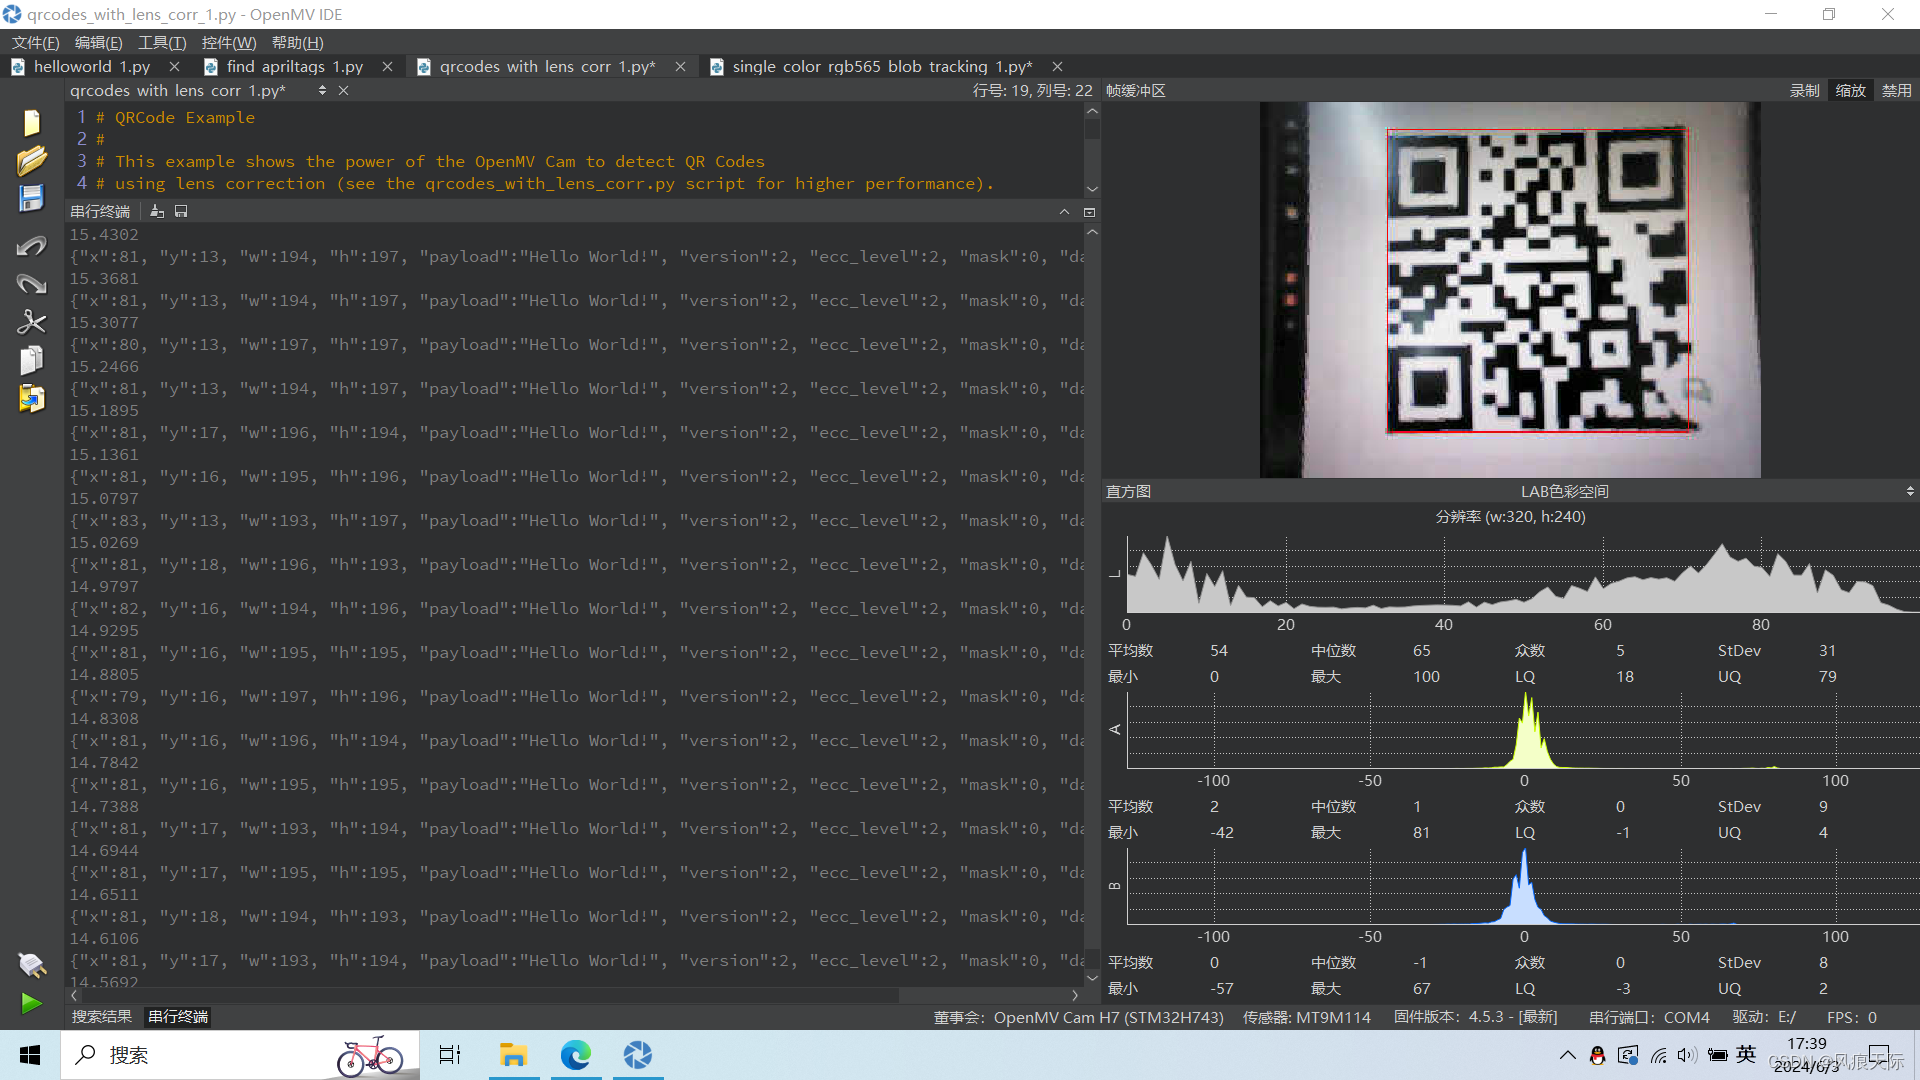Click the code editor scroll down arrow
Viewport: 1920px width, 1080px height.
coord(1092,189)
